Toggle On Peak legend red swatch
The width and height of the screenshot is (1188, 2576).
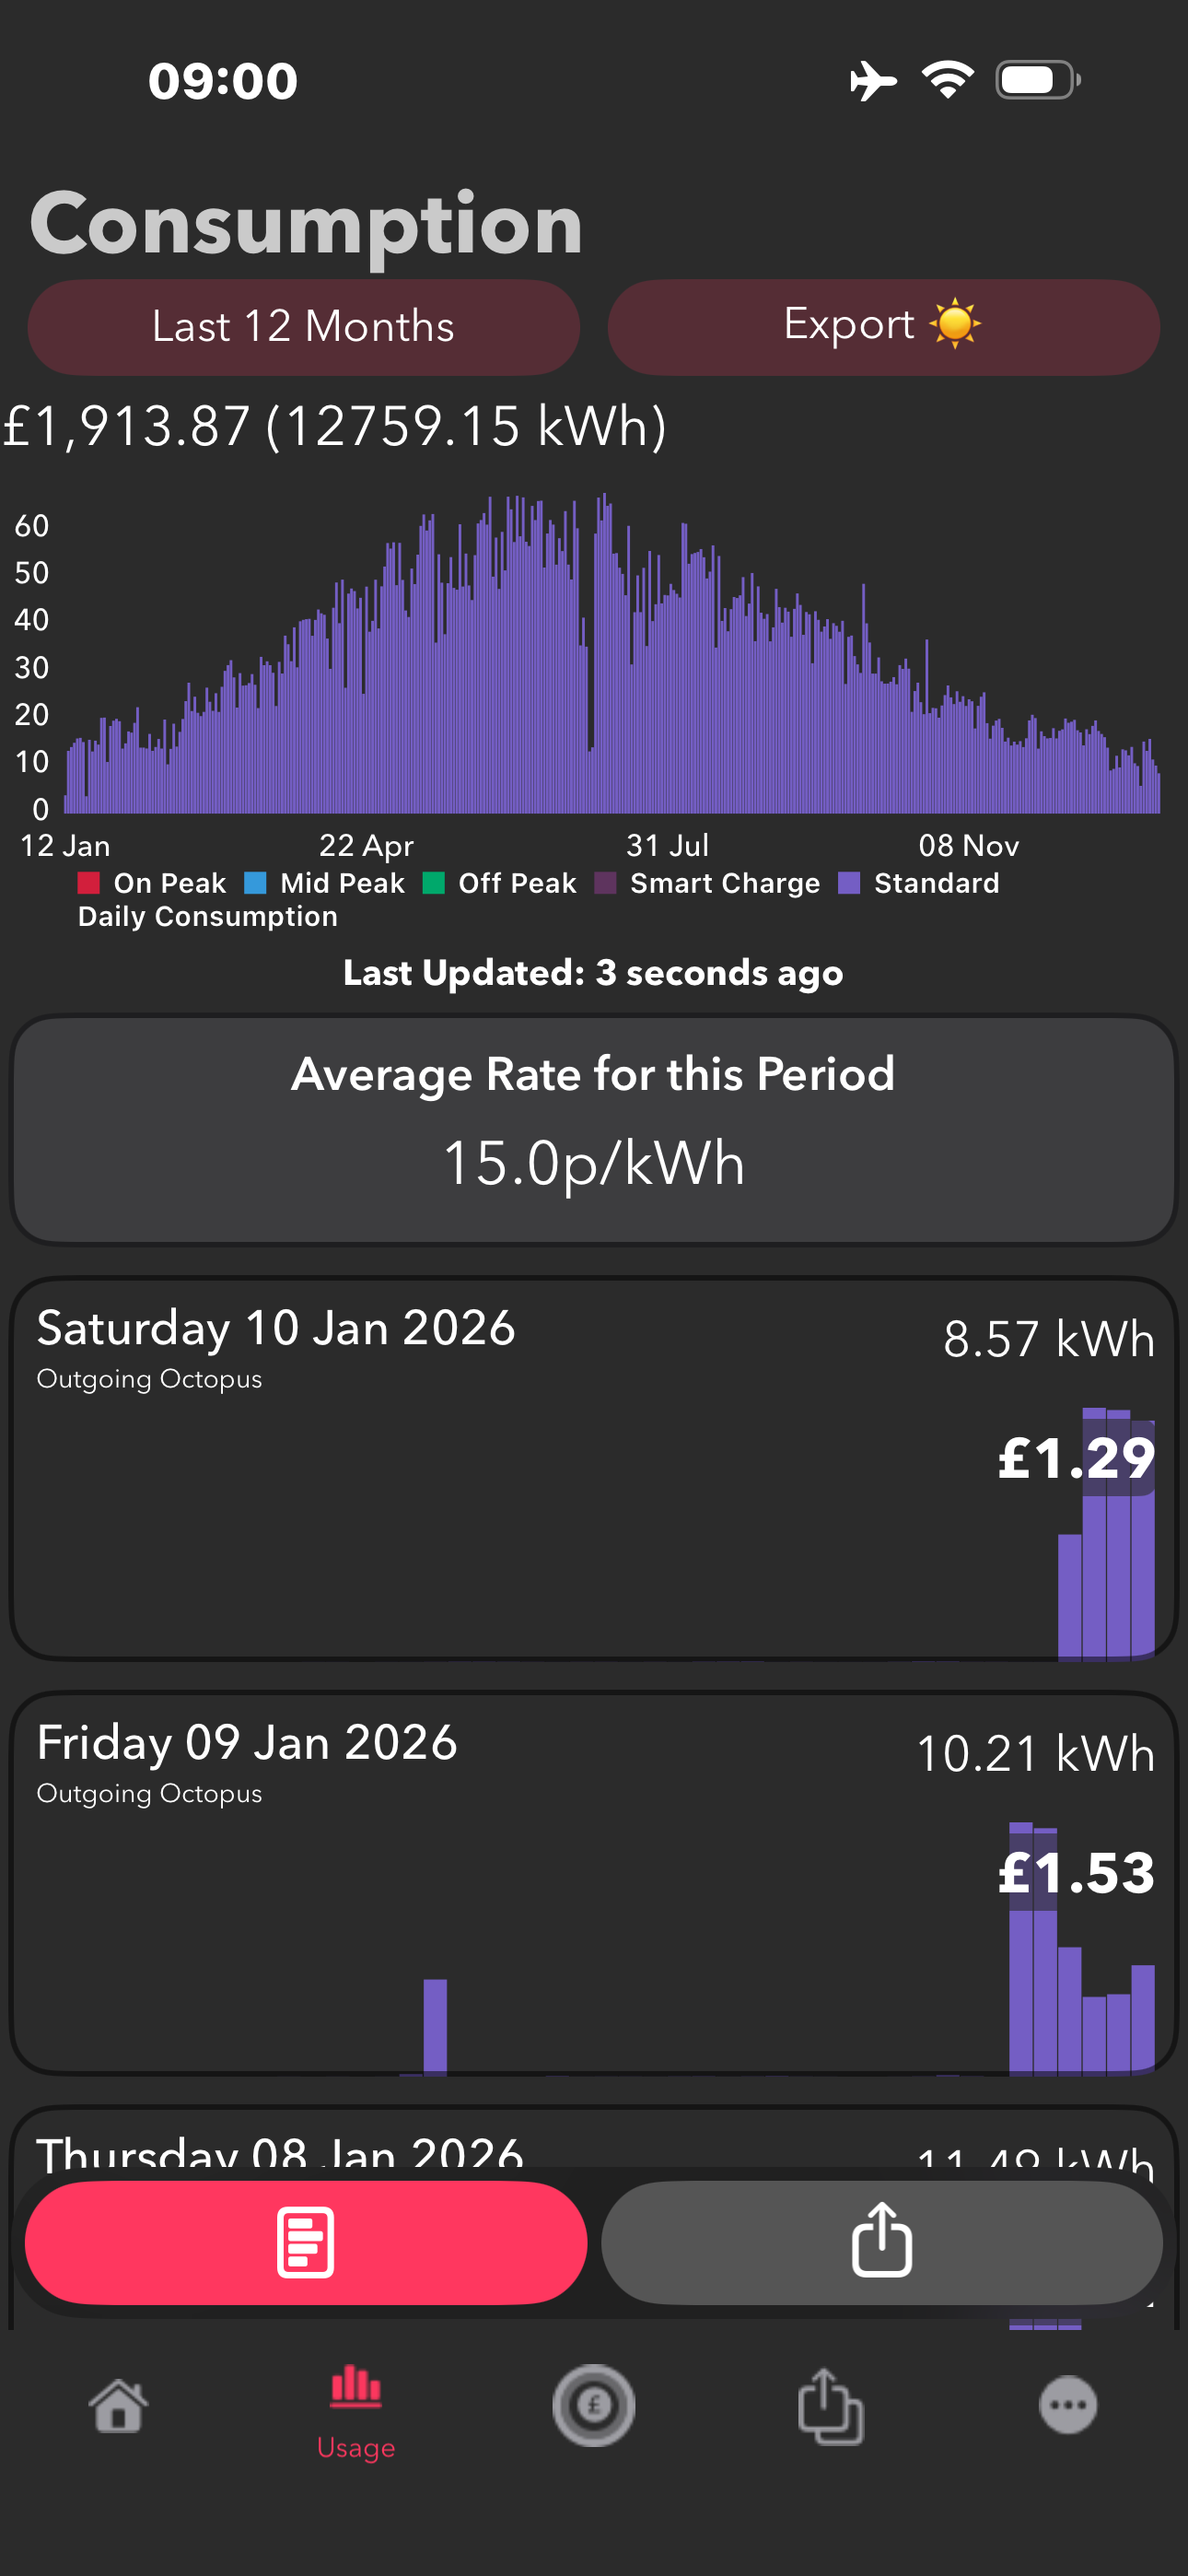tap(88, 883)
